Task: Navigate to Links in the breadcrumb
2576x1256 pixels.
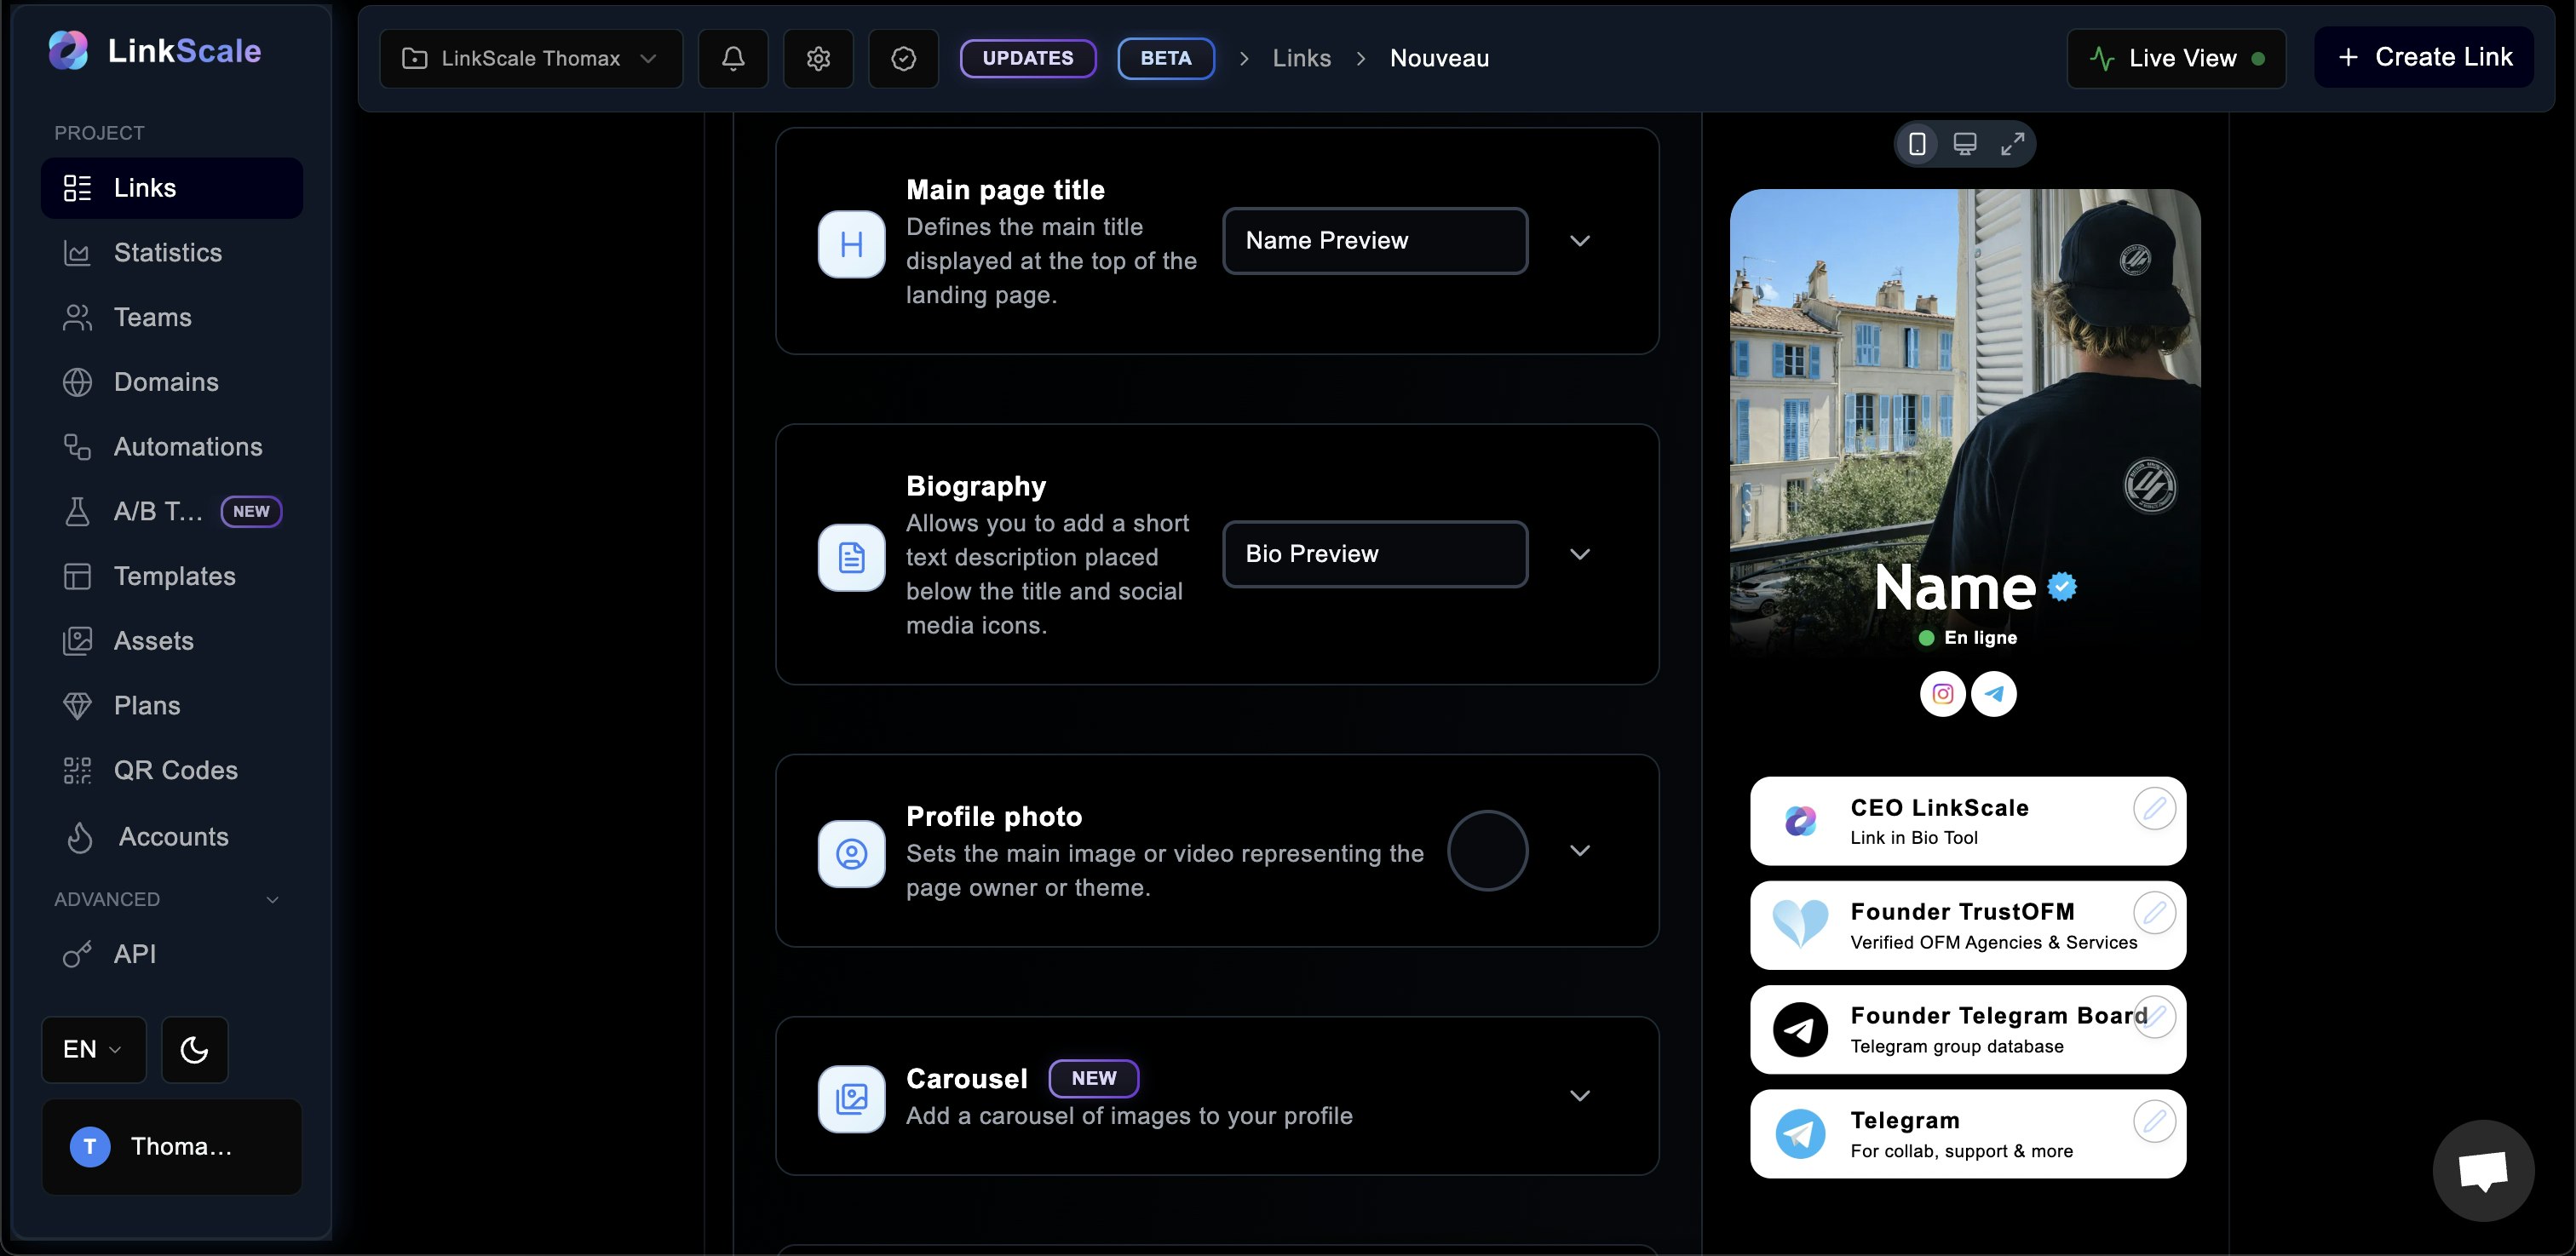Action: click(x=1302, y=58)
